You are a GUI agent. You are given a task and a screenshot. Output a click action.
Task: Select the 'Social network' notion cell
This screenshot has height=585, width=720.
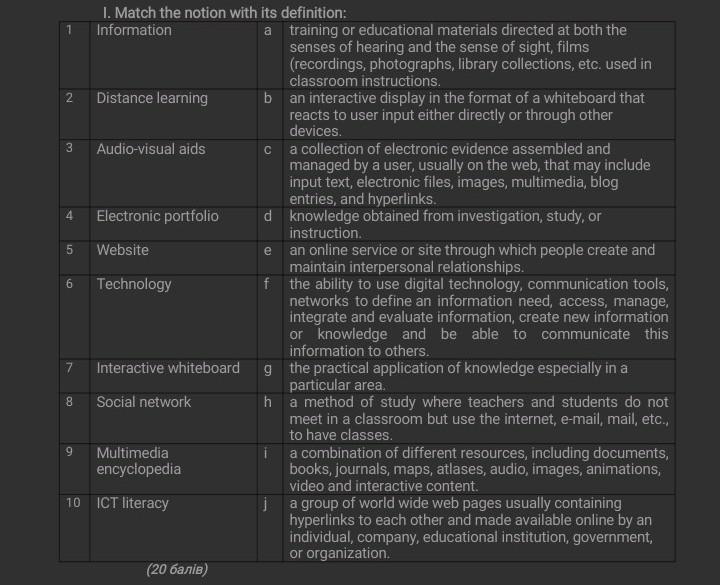pos(143,402)
